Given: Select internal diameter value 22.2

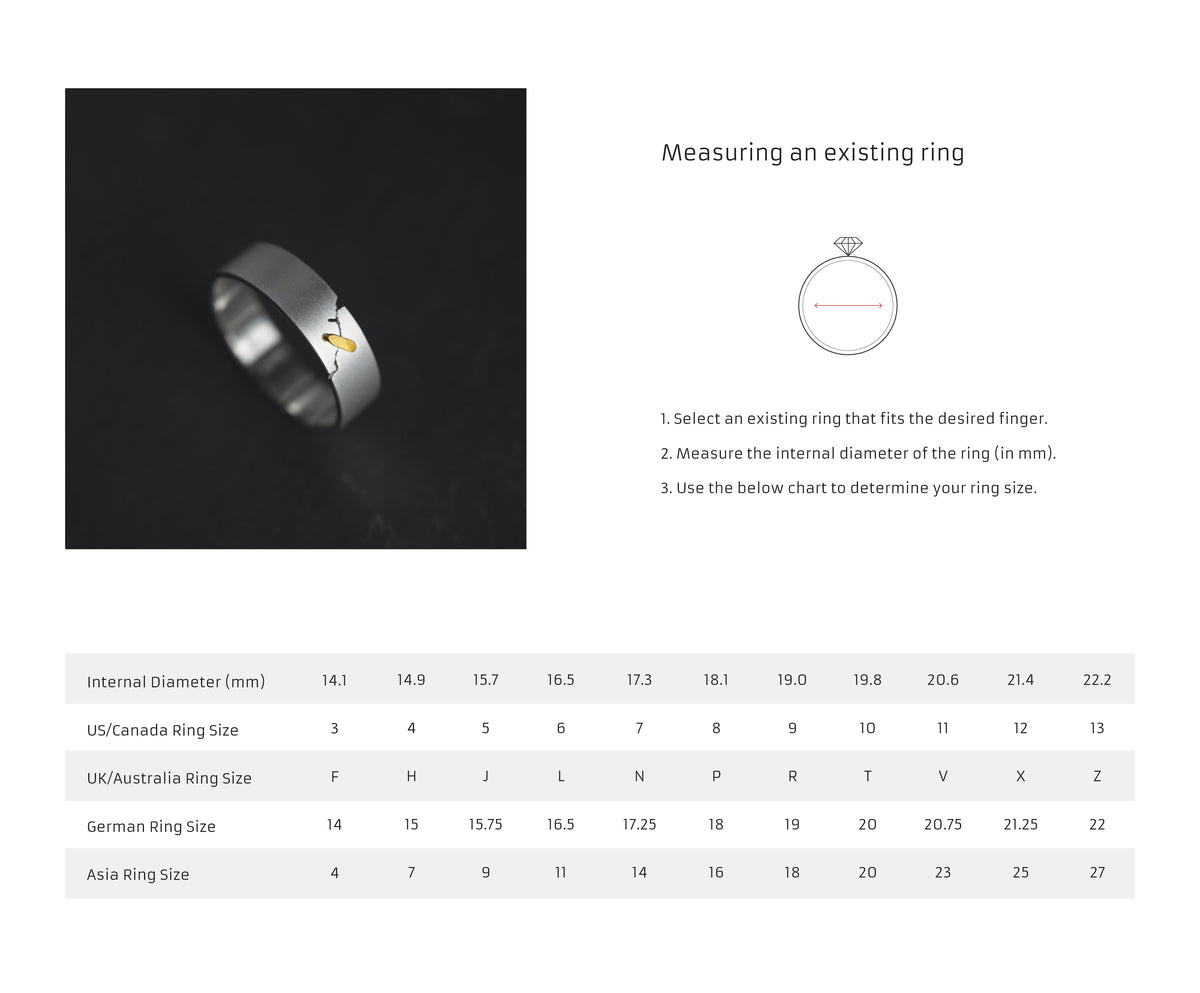Looking at the screenshot, I should 1097,680.
